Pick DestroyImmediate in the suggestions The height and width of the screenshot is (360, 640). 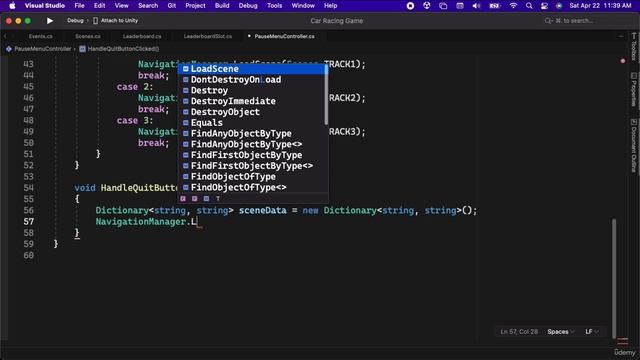click(x=252, y=101)
